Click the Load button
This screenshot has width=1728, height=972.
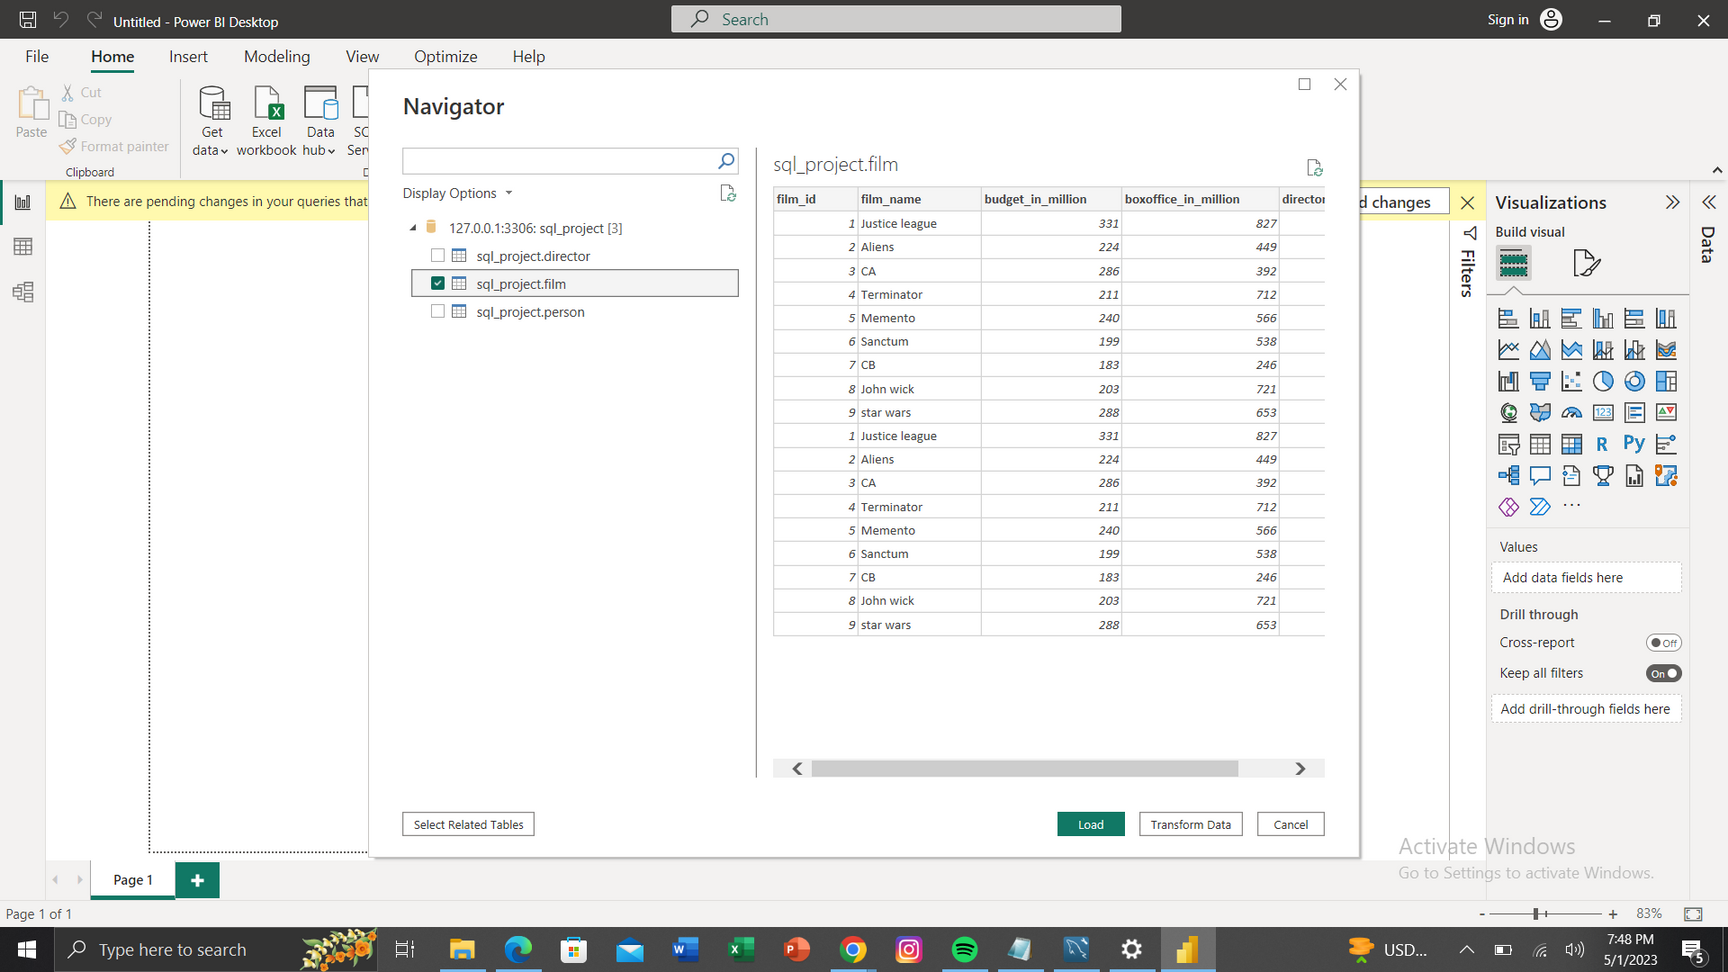click(x=1091, y=824)
